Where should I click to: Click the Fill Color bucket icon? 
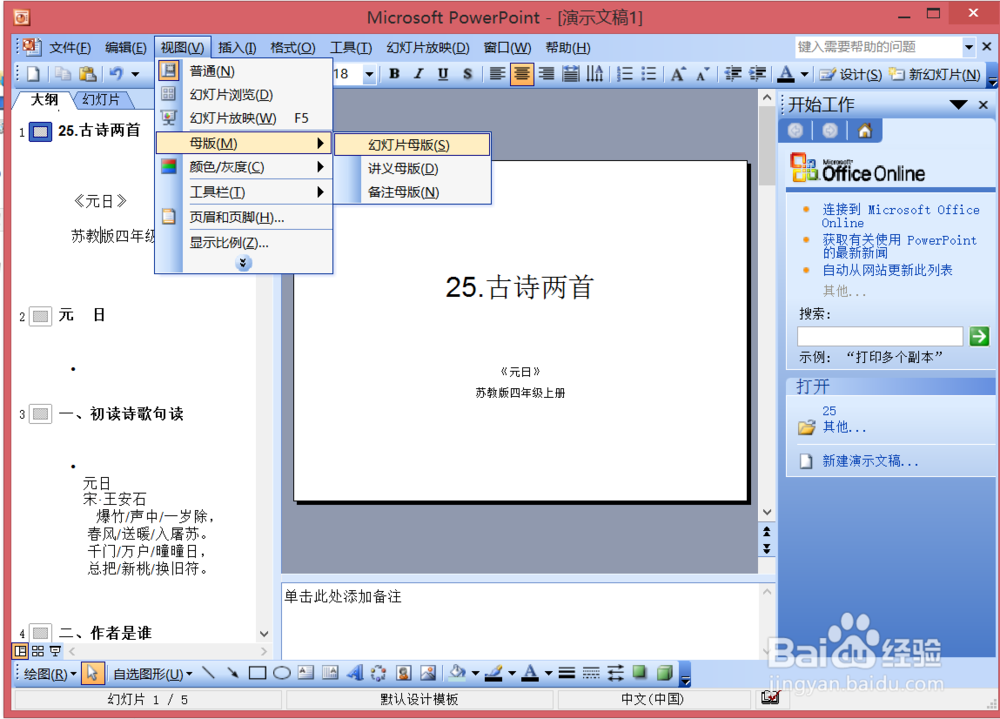(455, 673)
